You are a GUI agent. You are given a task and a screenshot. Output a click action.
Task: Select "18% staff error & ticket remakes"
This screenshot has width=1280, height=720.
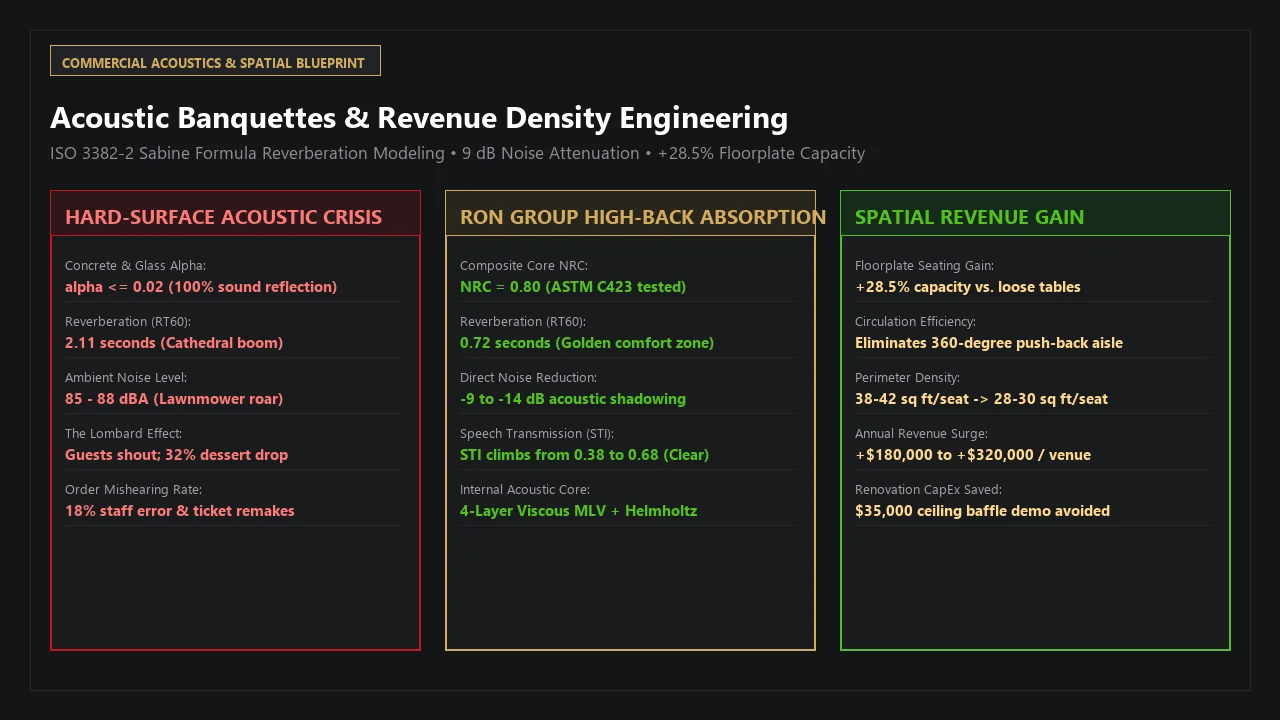tap(180, 511)
